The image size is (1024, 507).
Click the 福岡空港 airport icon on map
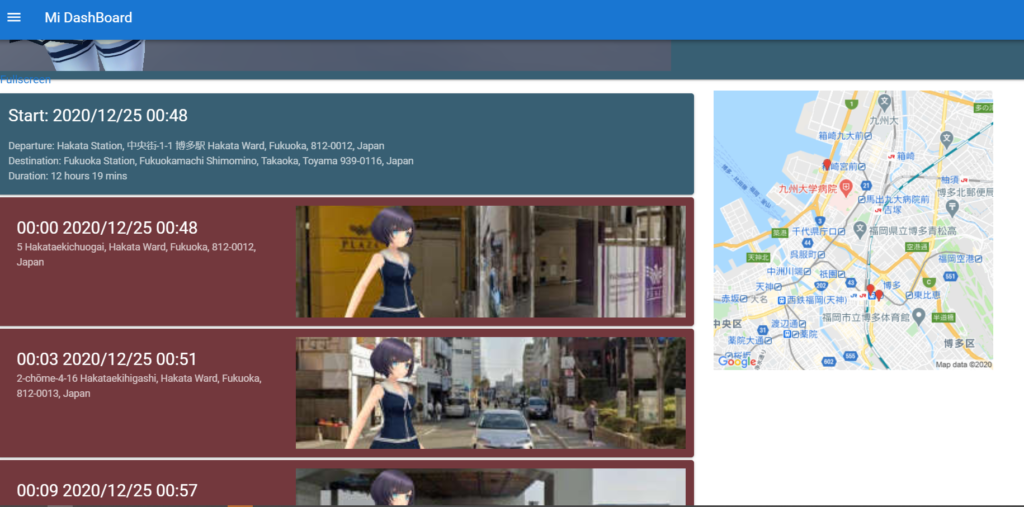(980, 260)
